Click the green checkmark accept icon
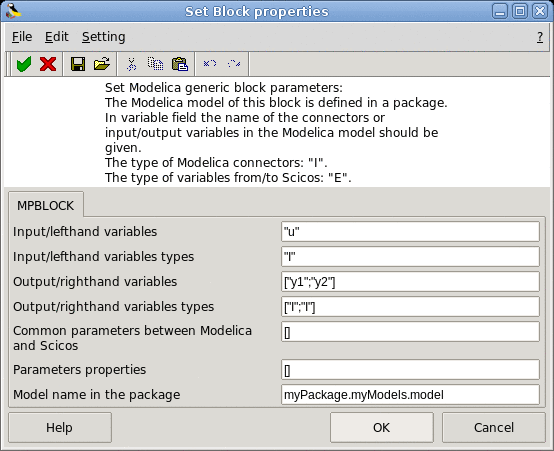This screenshot has width=554, height=451. coord(24,64)
